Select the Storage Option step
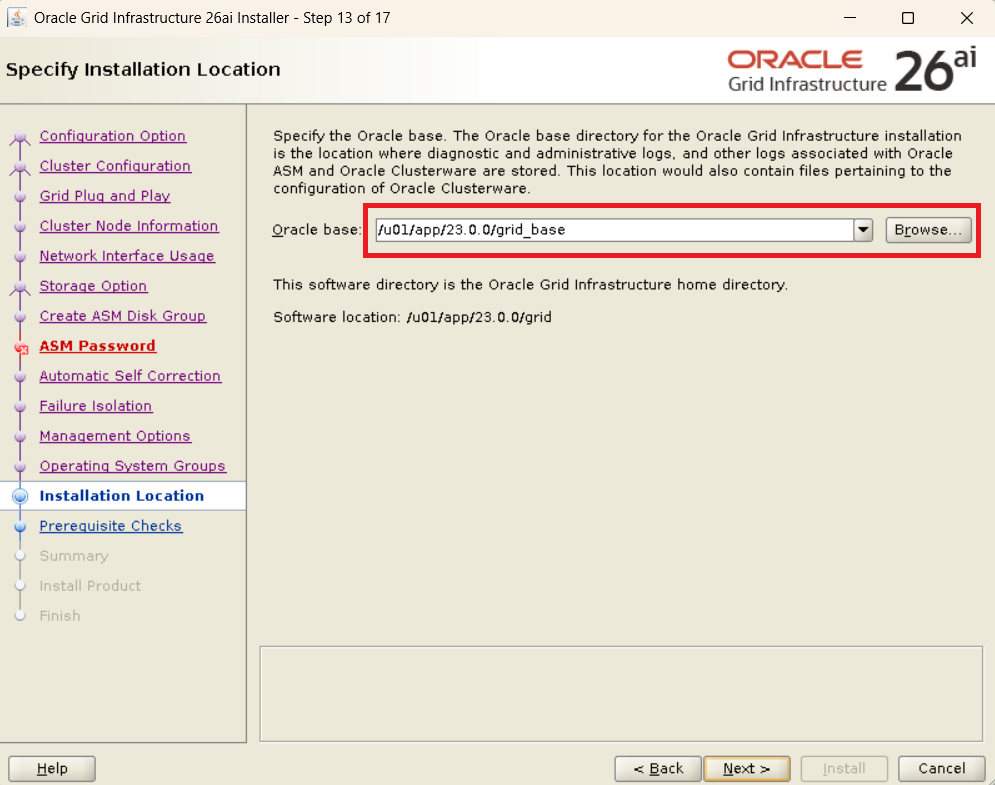The height and width of the screenshot is (785, 995). point(93,286)
